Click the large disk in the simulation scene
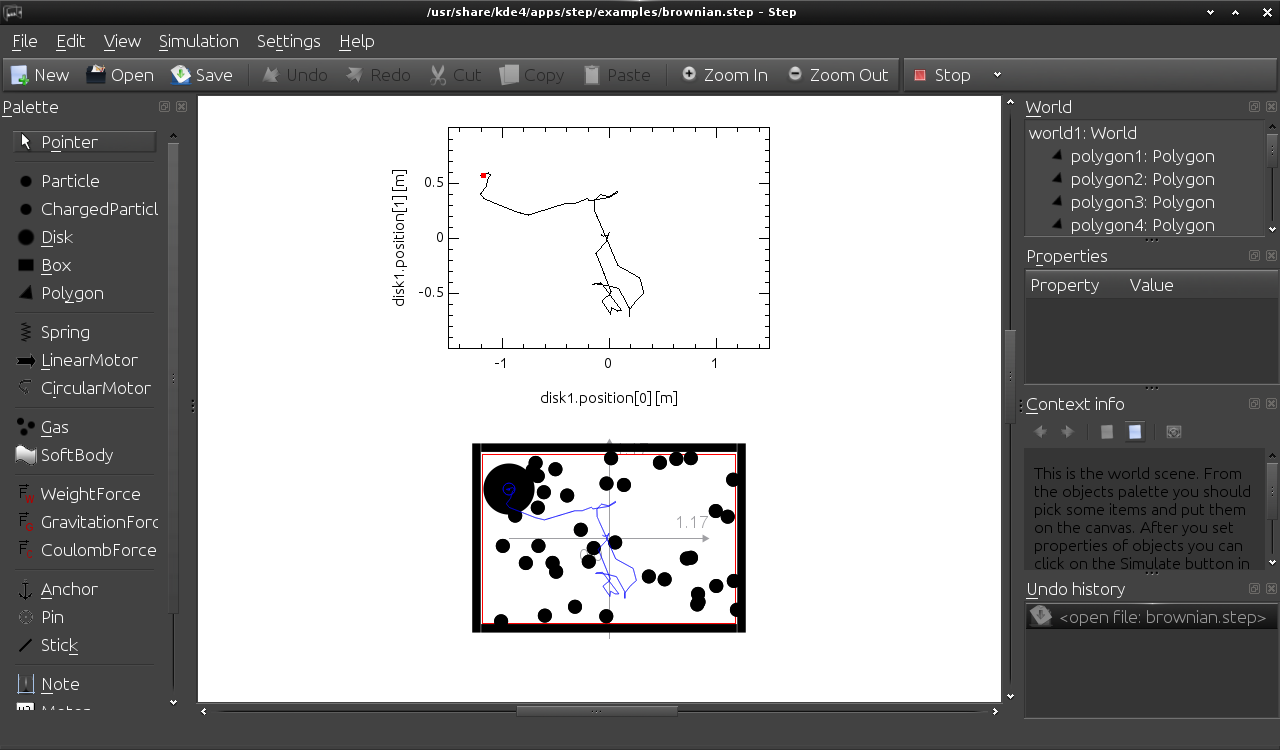1280x750 pixels. (x=509, y=489)
